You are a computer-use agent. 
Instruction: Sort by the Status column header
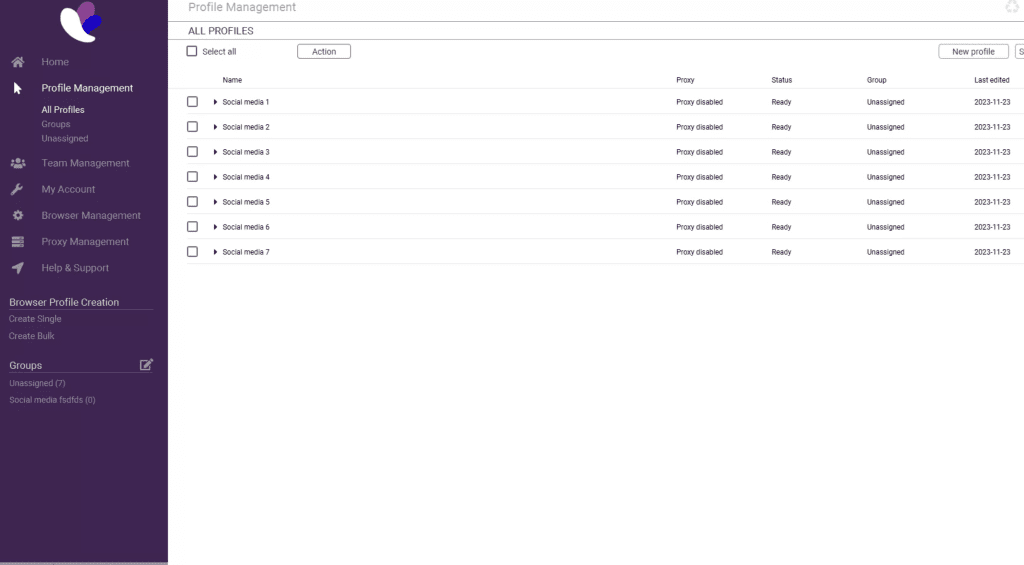781,80
